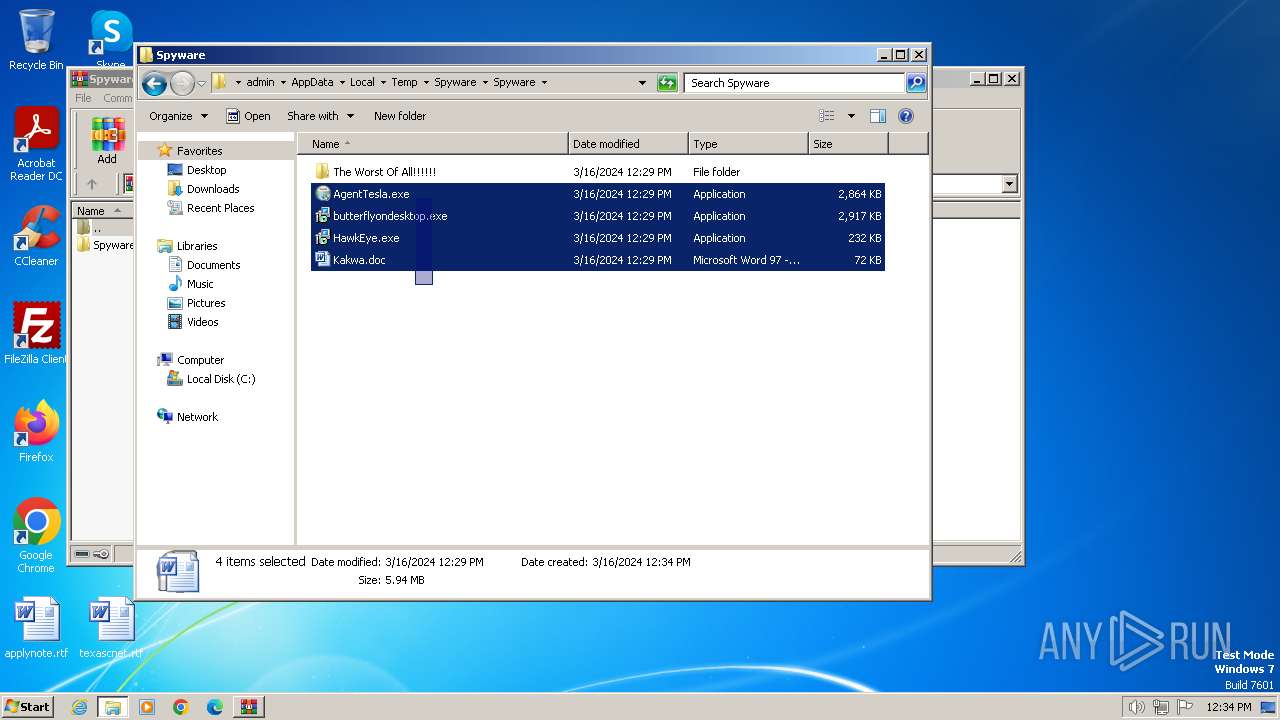Open the address bar history dropdown

[x=642, y=83]
